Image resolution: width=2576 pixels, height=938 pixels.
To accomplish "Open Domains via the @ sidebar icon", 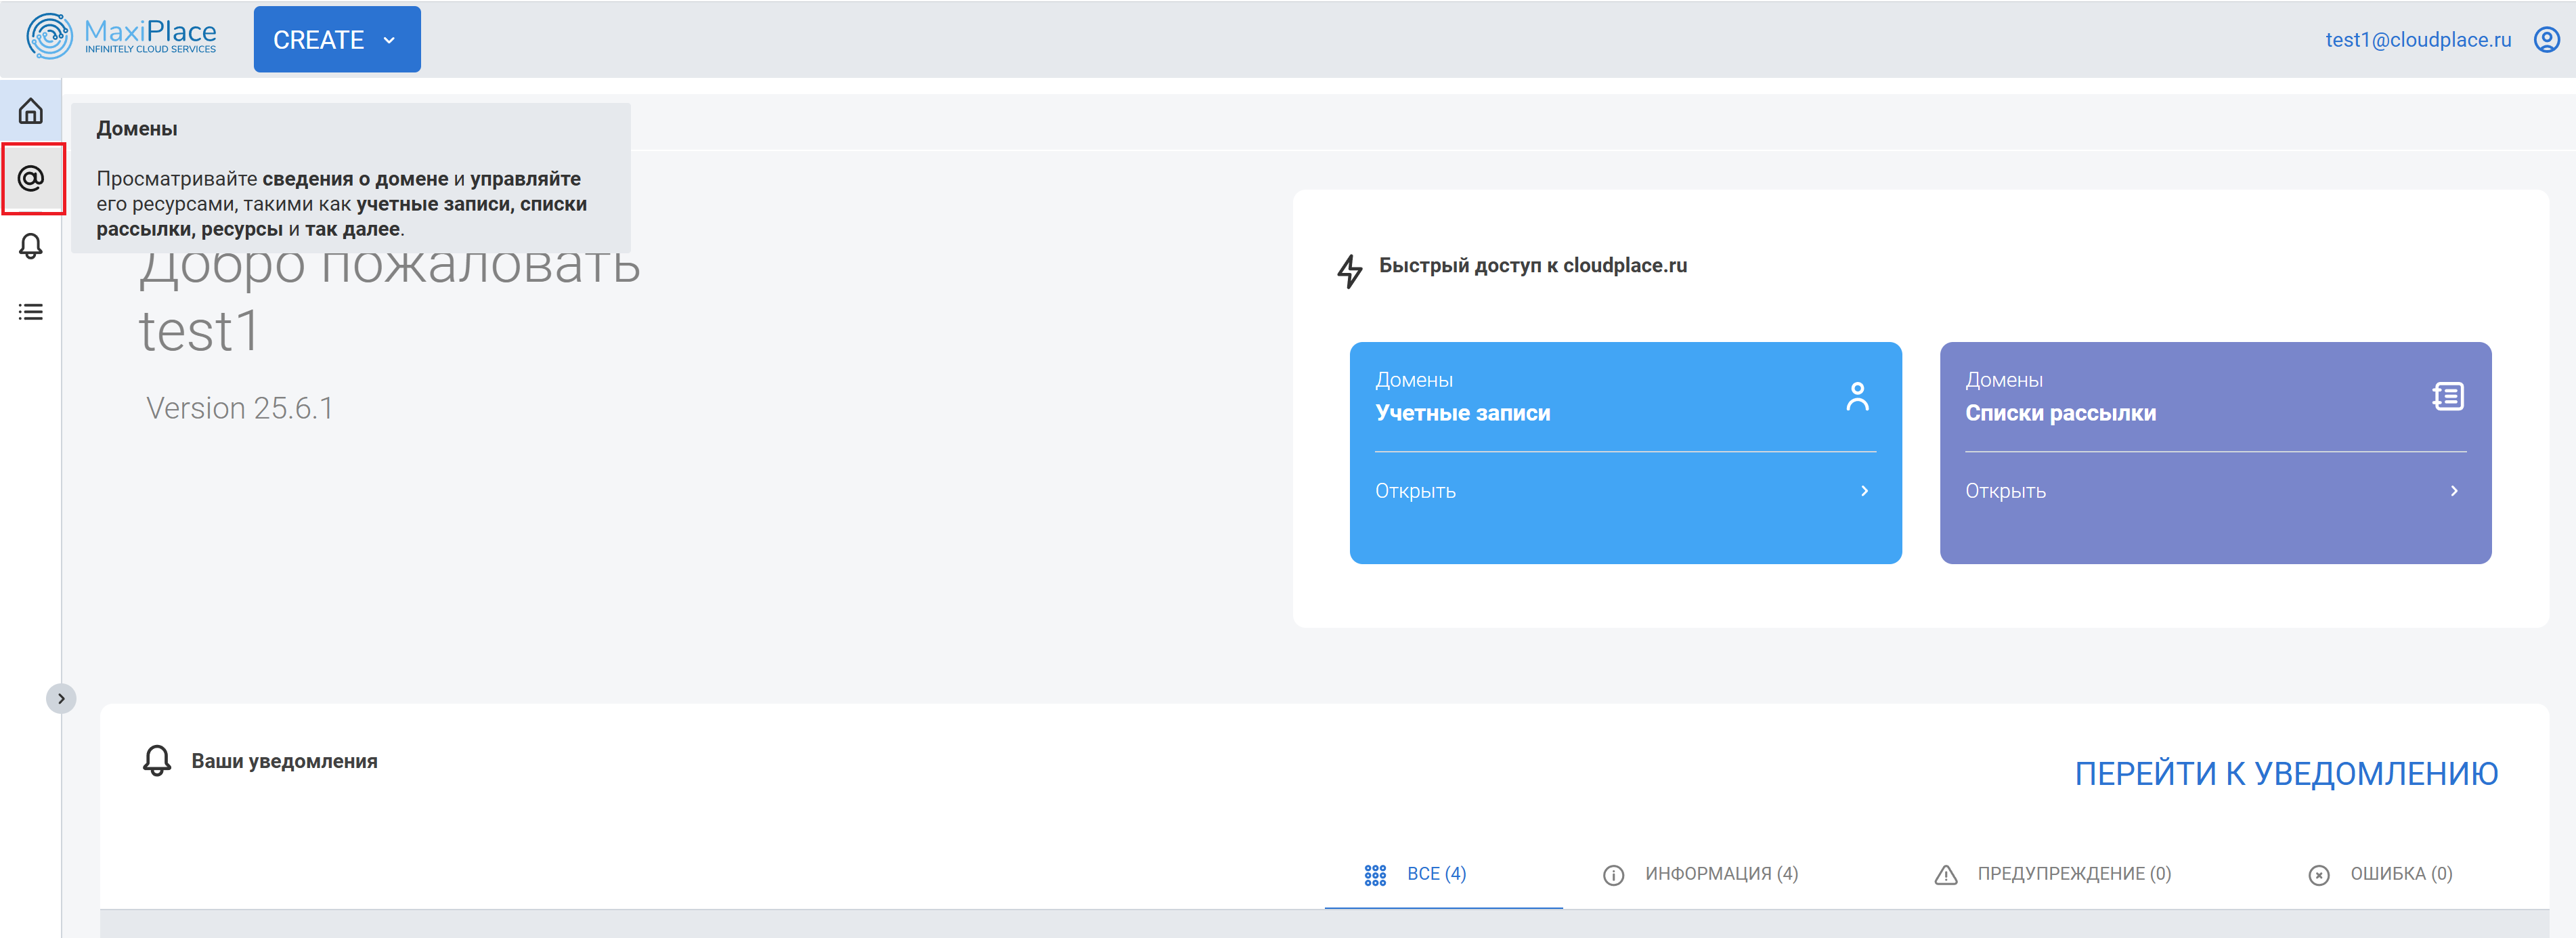I will tap(31, 179).
